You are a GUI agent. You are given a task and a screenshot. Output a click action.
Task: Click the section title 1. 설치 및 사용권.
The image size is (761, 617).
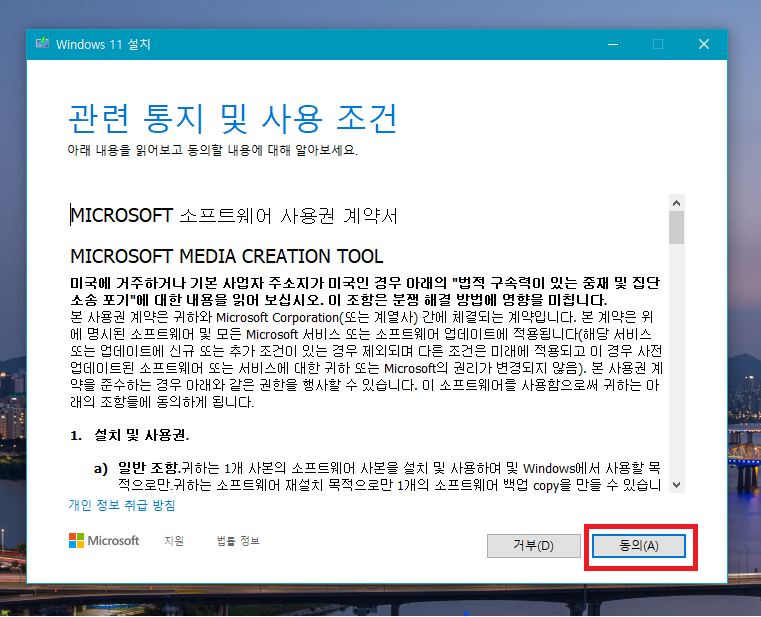130,435
